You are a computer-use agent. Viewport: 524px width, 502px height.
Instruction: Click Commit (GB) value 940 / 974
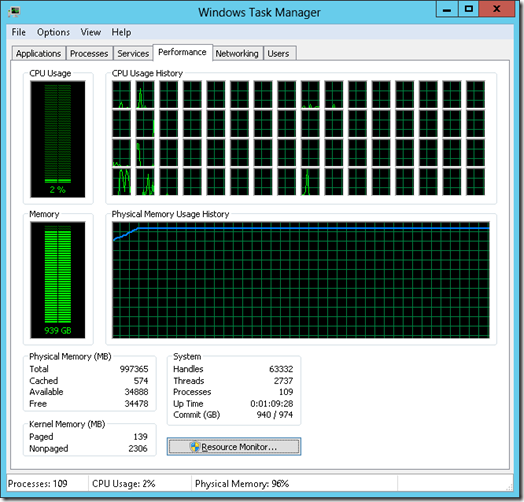tap(275, 414)
